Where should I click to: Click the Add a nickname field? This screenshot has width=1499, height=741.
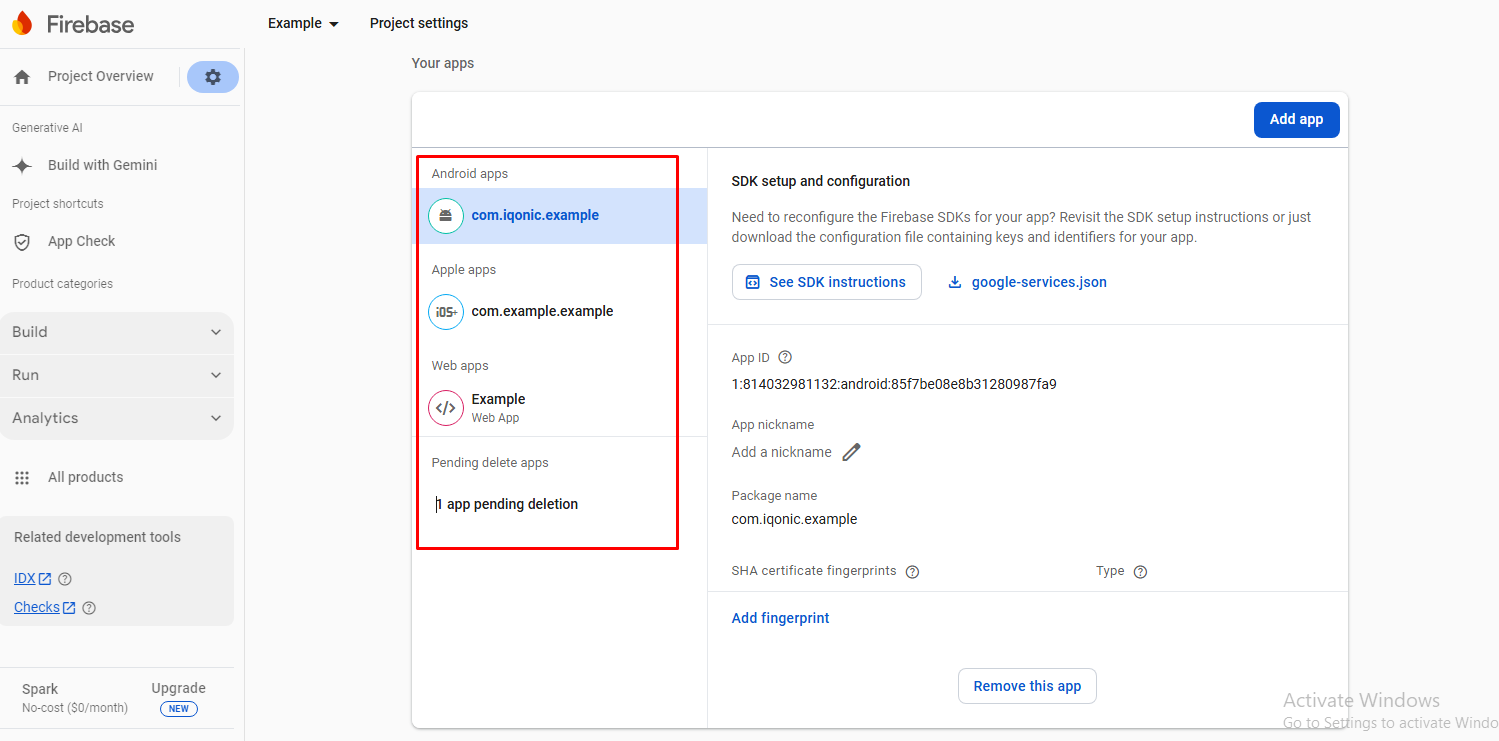[781, 452]
